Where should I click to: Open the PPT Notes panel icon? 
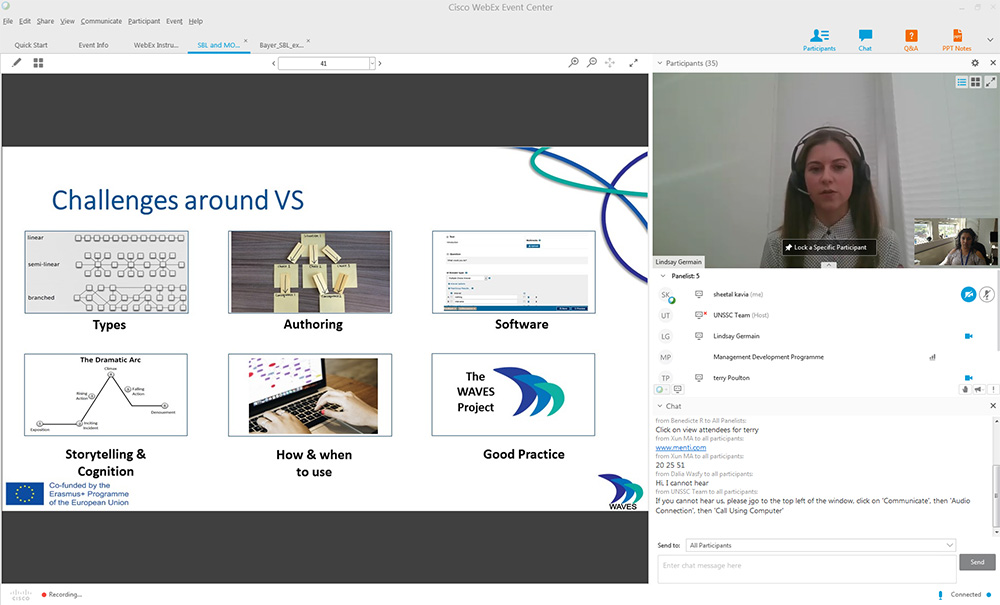click(957, 40)
